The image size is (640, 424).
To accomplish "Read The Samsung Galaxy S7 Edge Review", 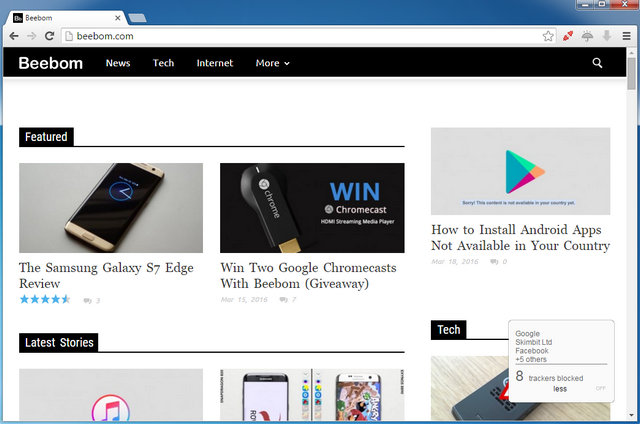I will pyautogui.click(x=106, y=275).
